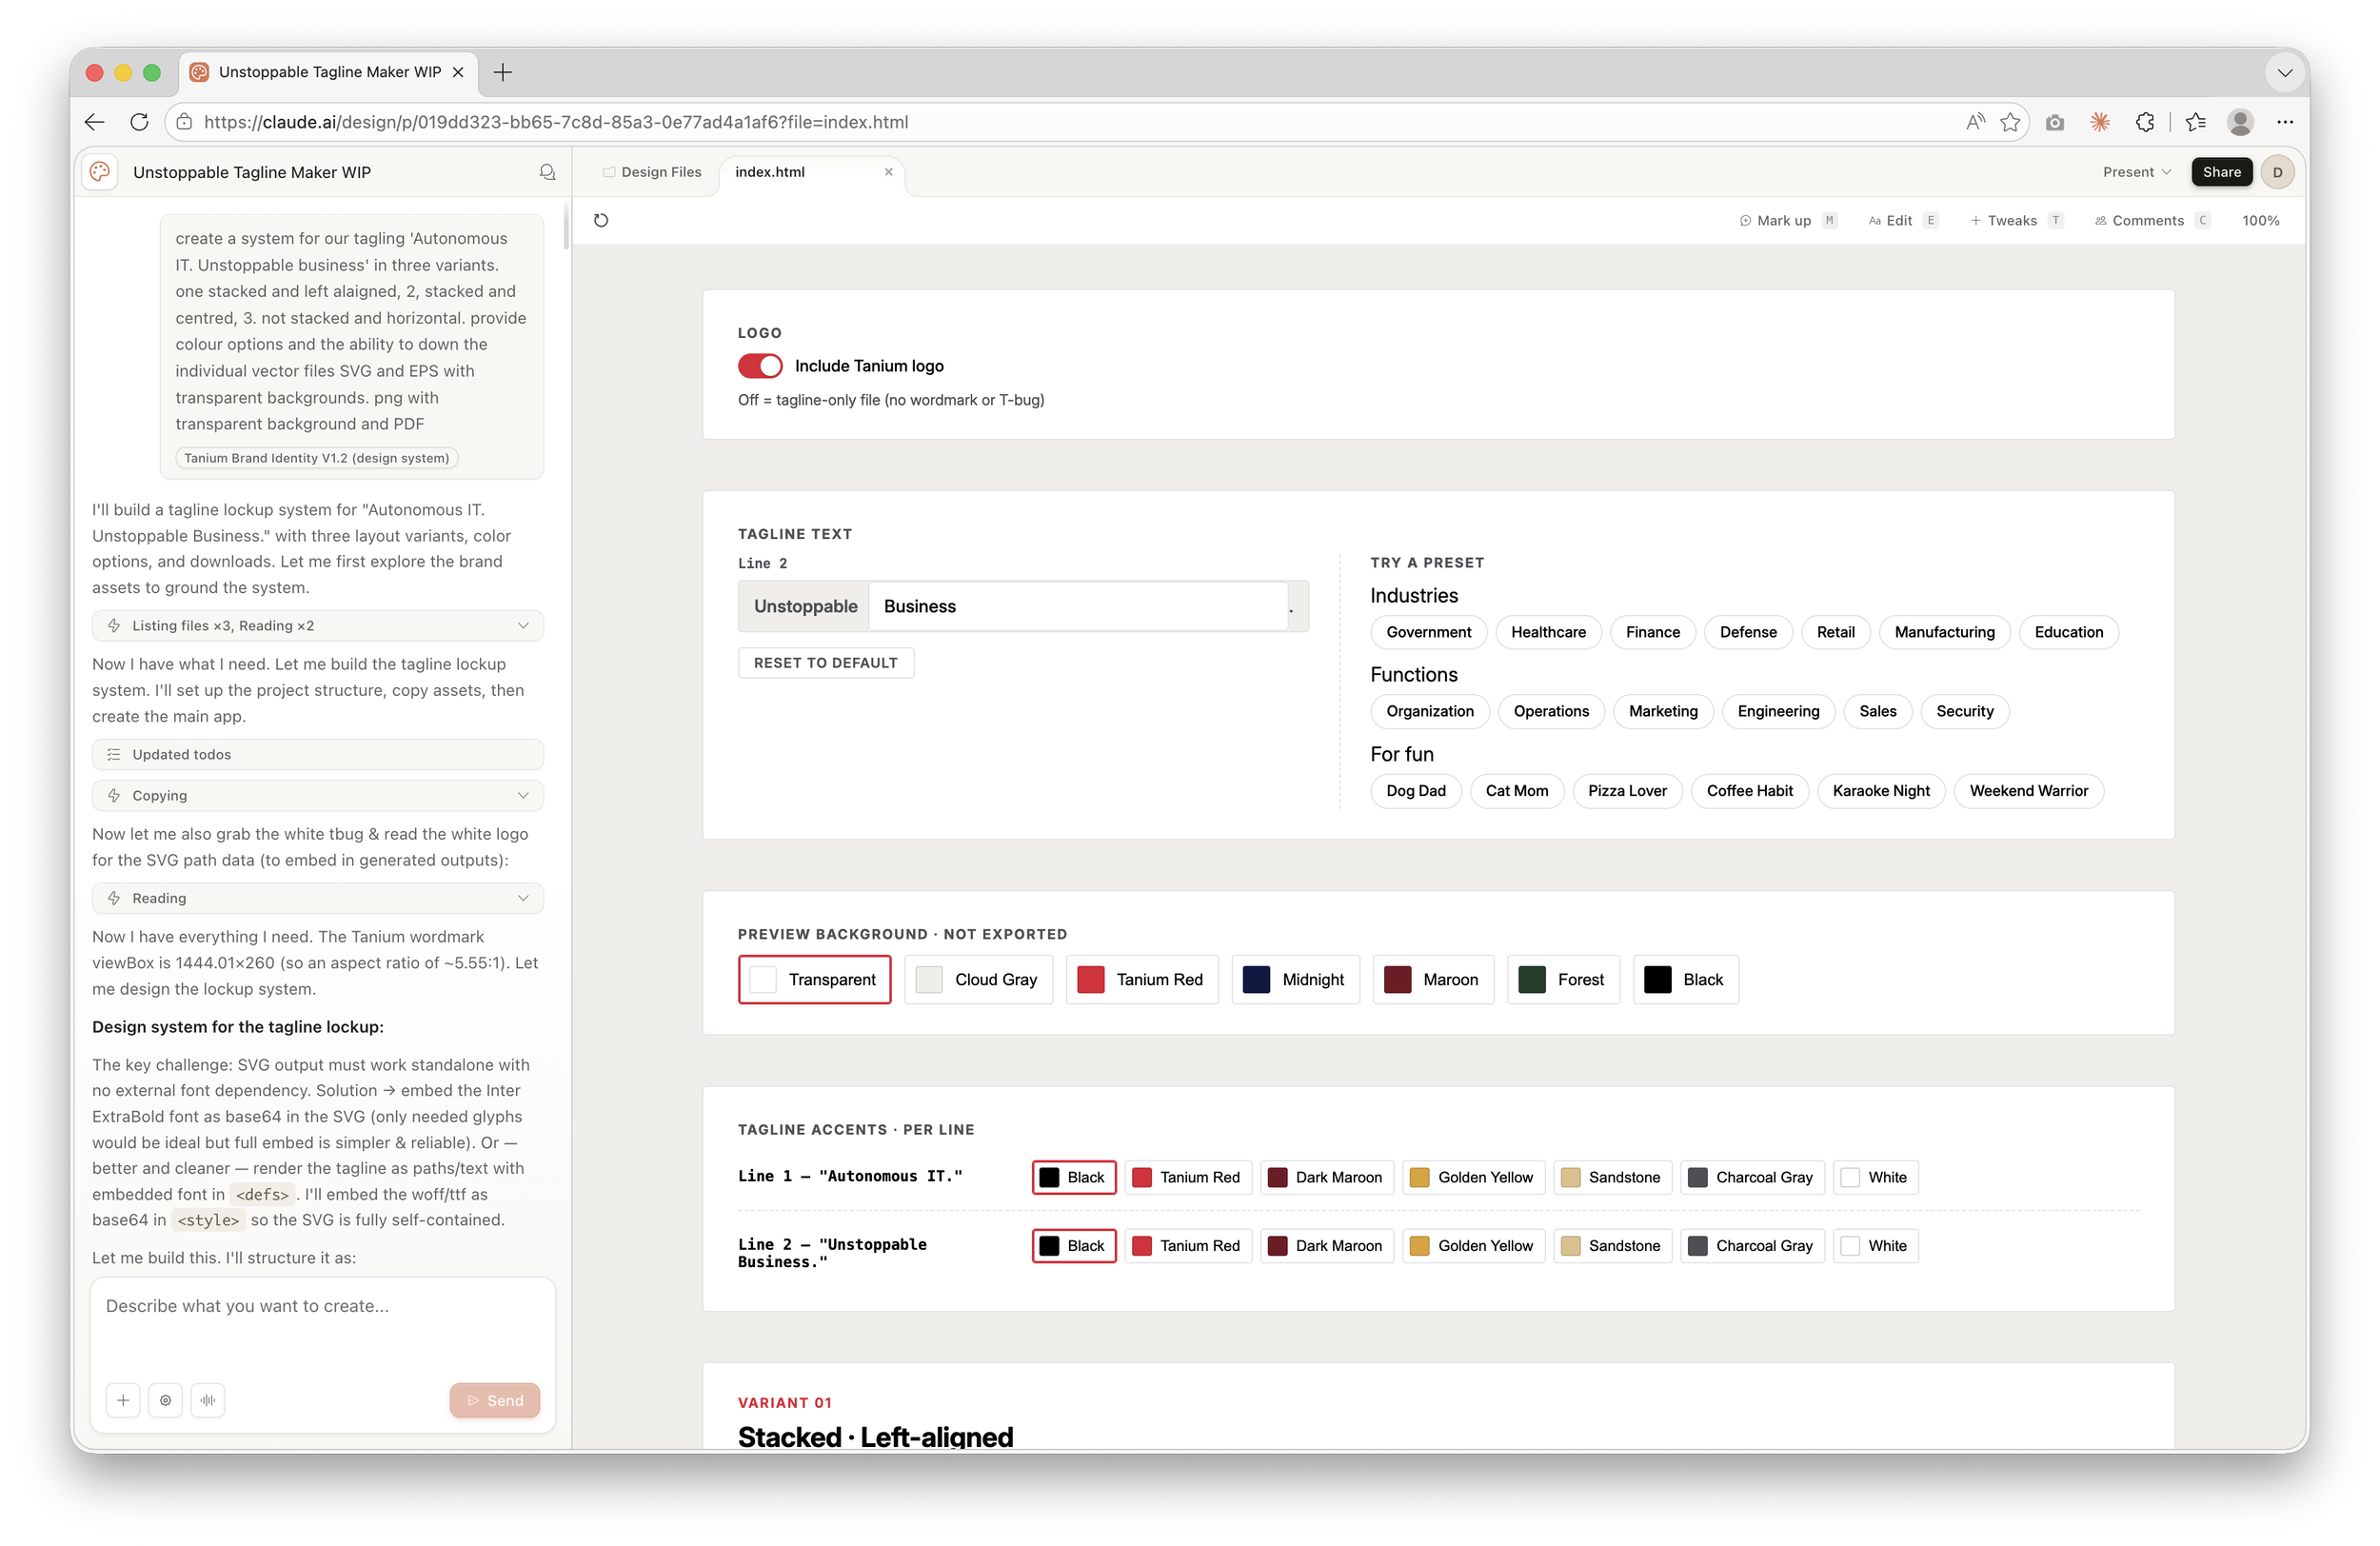Open the Present dropdown

[x=2136, y=172]
